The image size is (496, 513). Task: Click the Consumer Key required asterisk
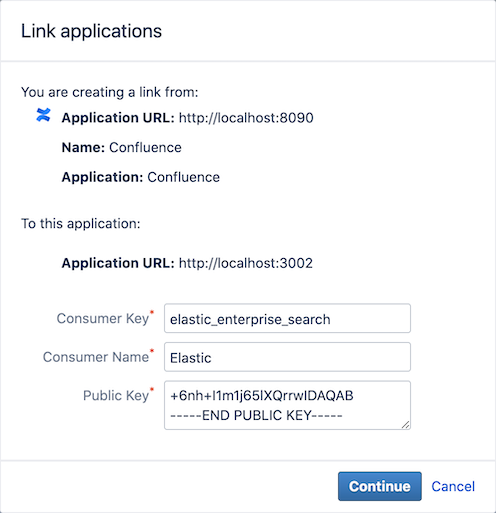[152, 312]
